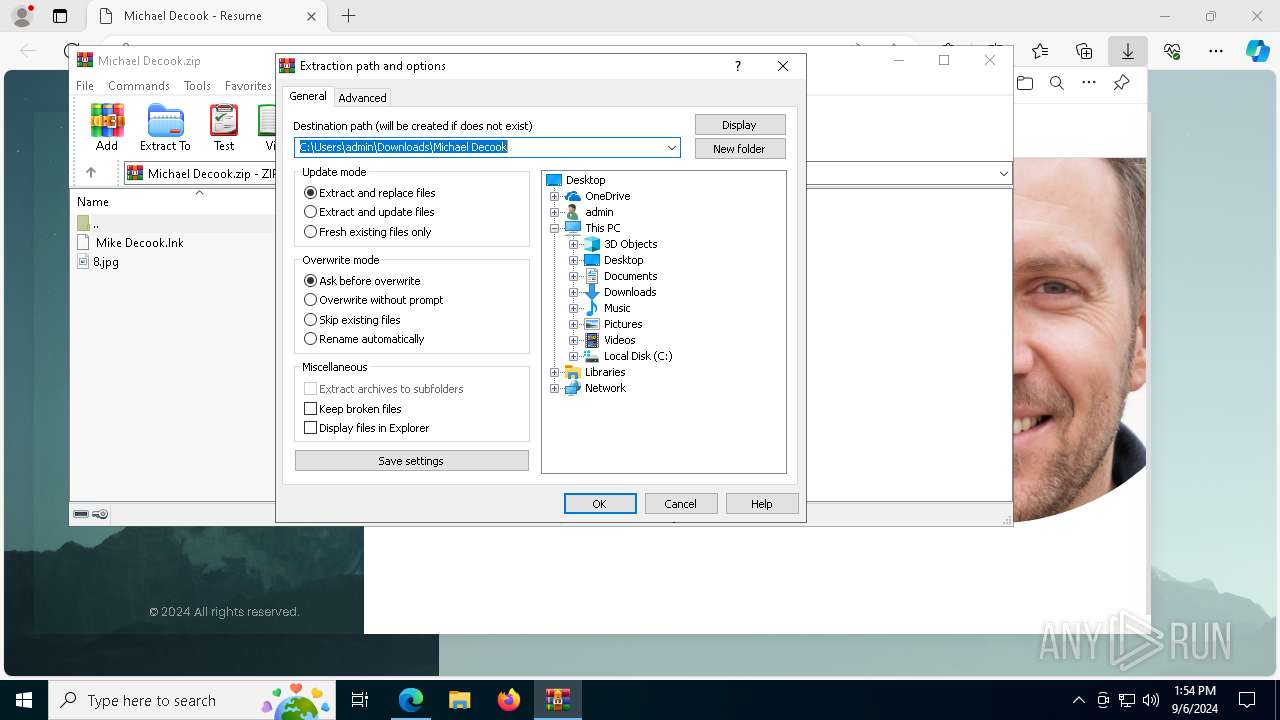
Task: Click the OK button
Action: [600, 504]
